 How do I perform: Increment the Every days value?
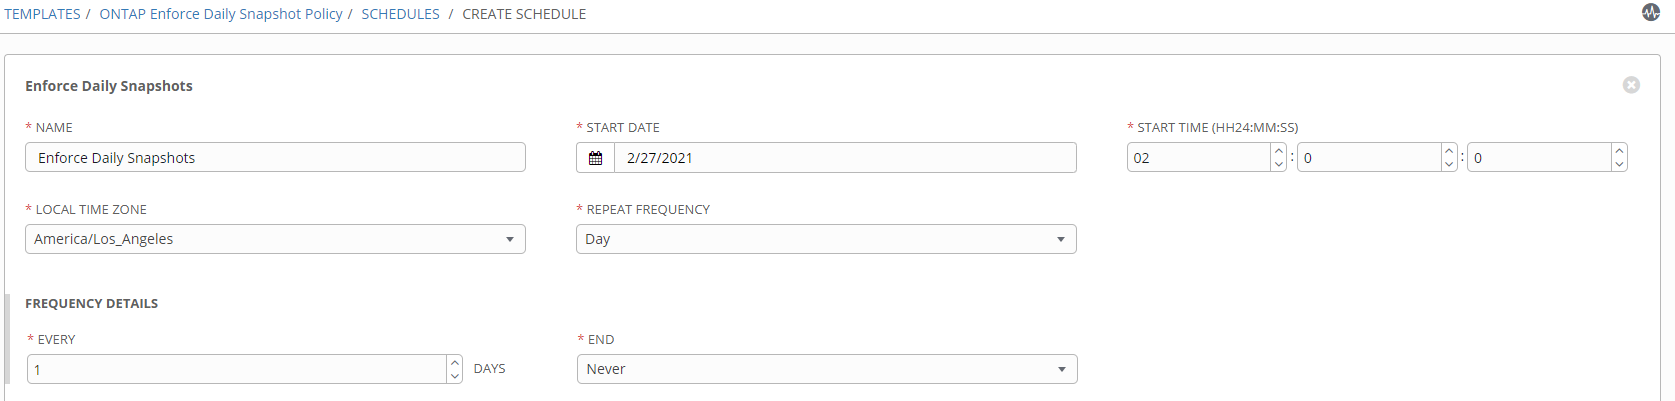(455, 363)
